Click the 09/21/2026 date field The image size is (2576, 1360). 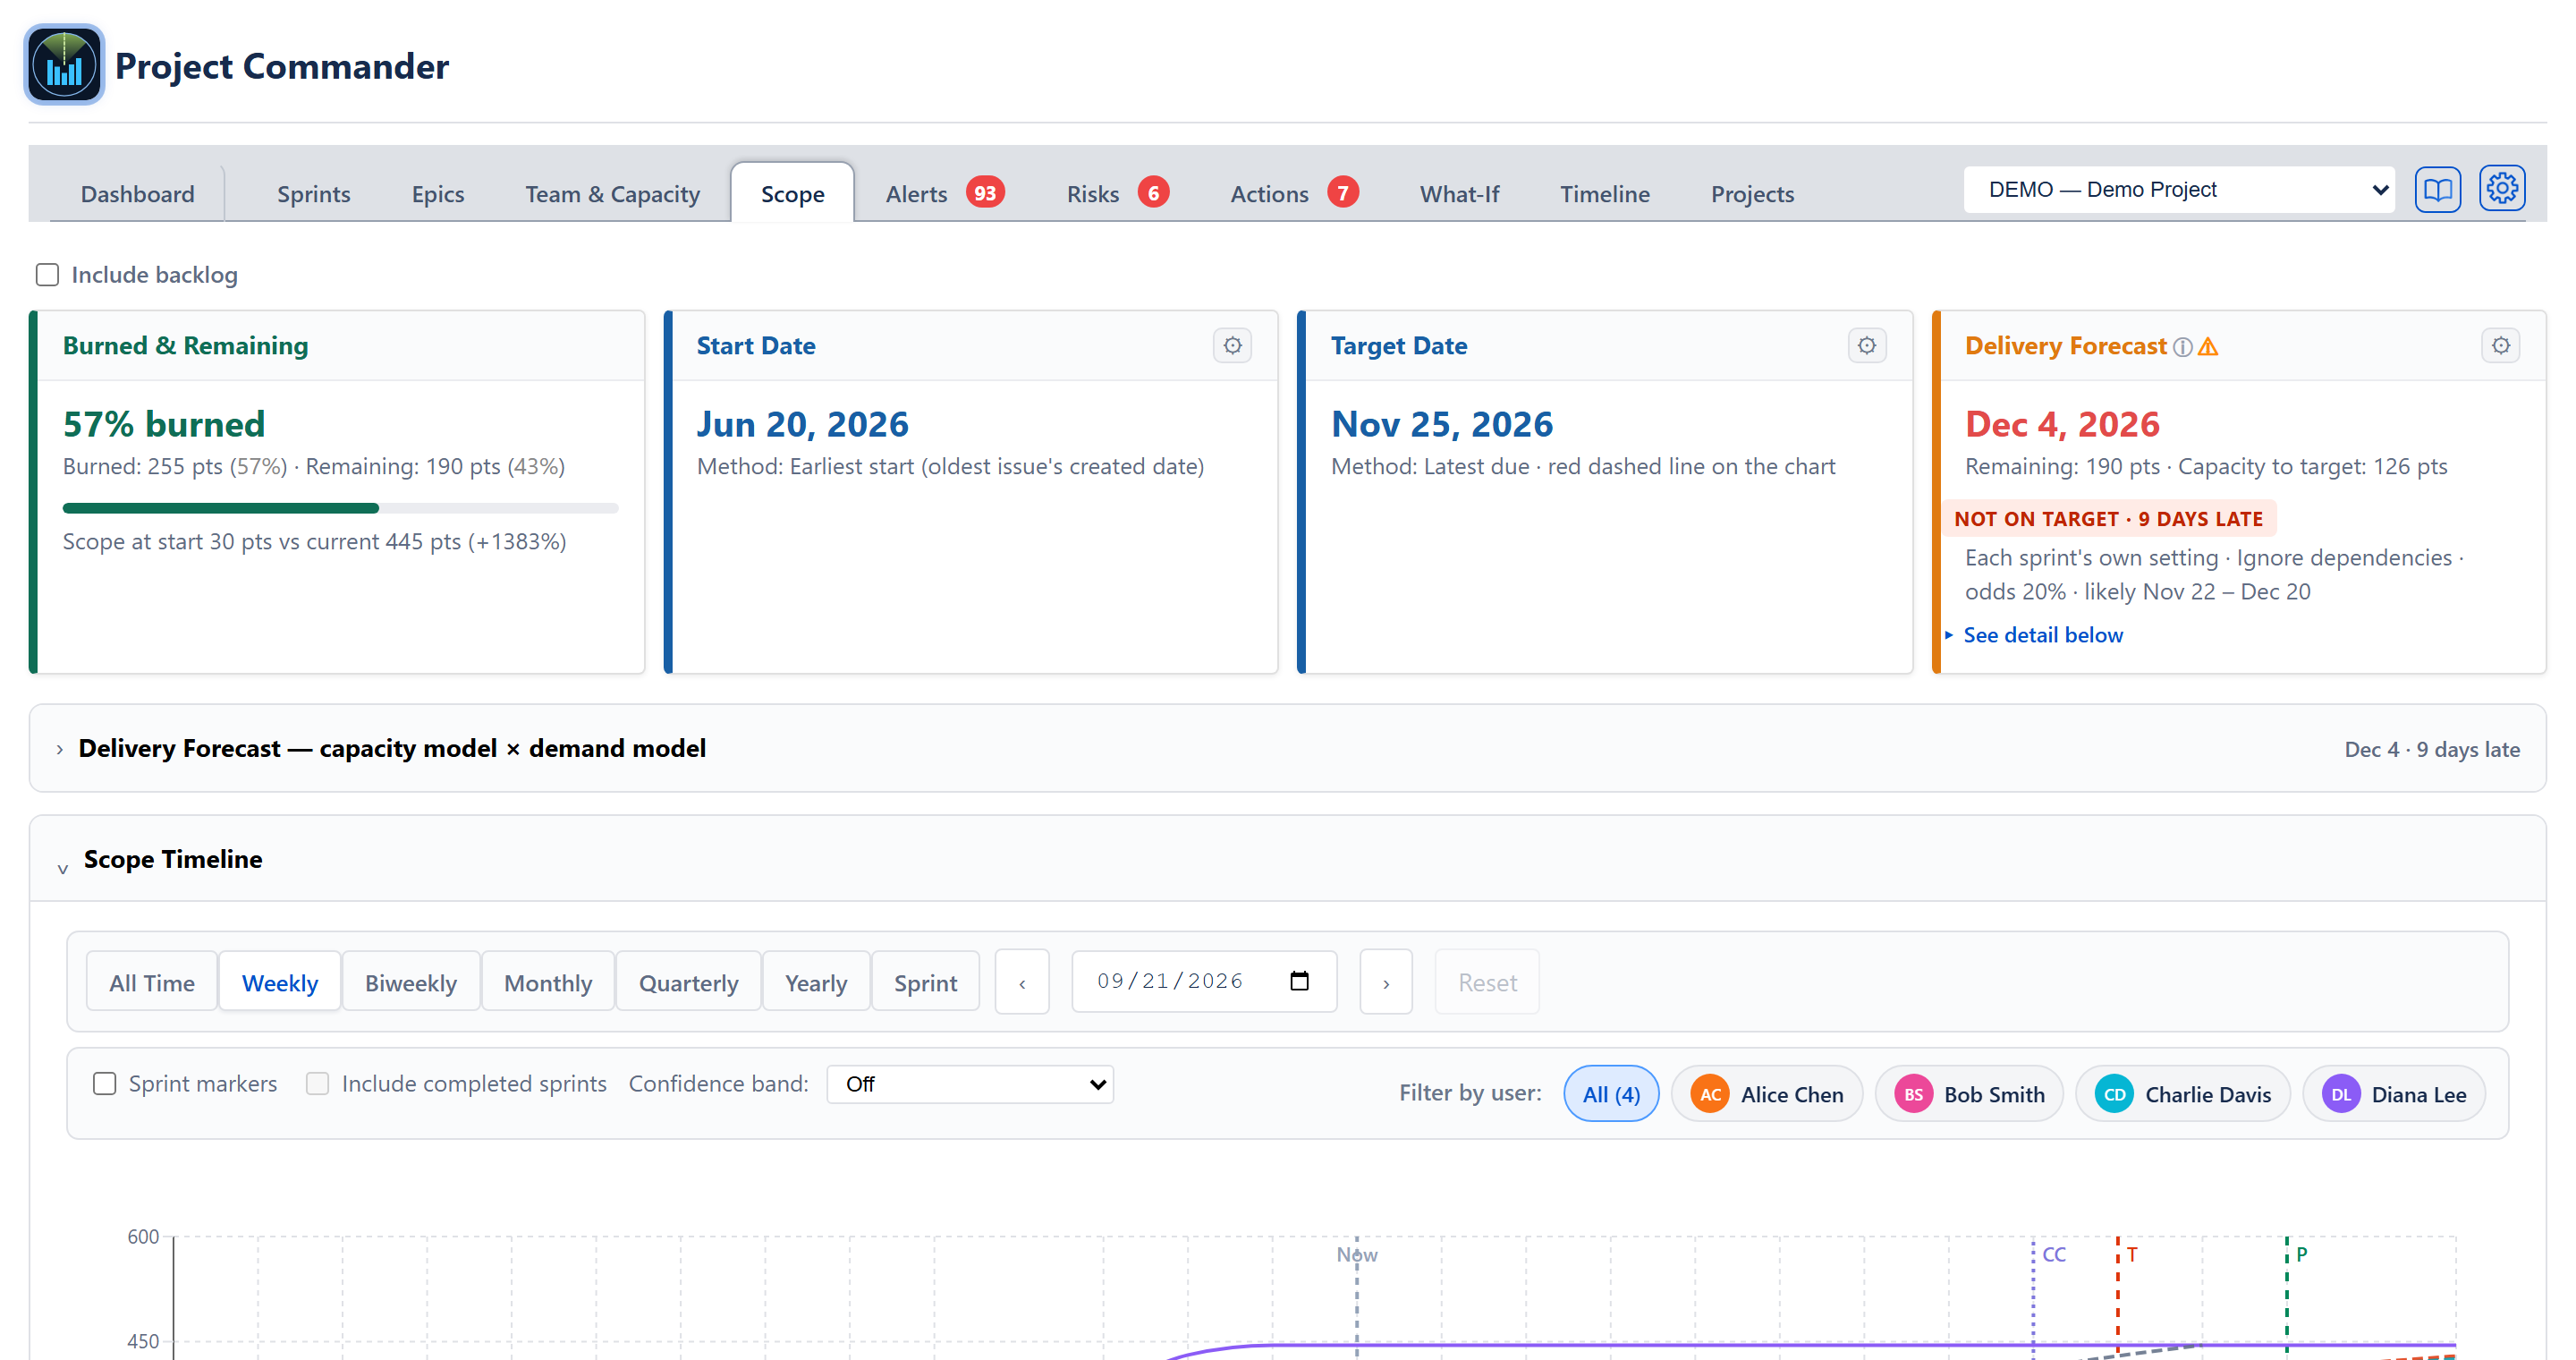1203,981
